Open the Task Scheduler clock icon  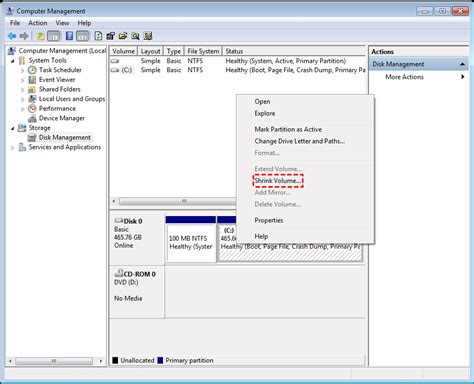coord(32,70)
